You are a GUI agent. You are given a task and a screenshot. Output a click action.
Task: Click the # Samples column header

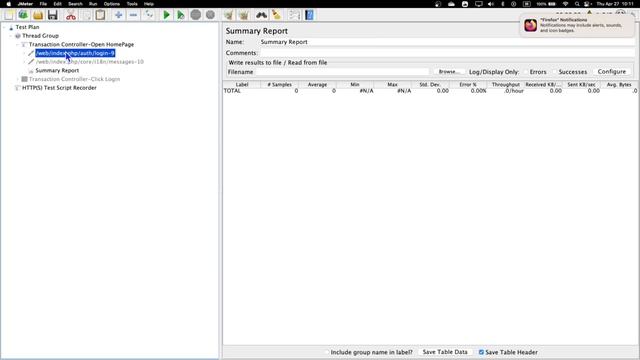280,84
